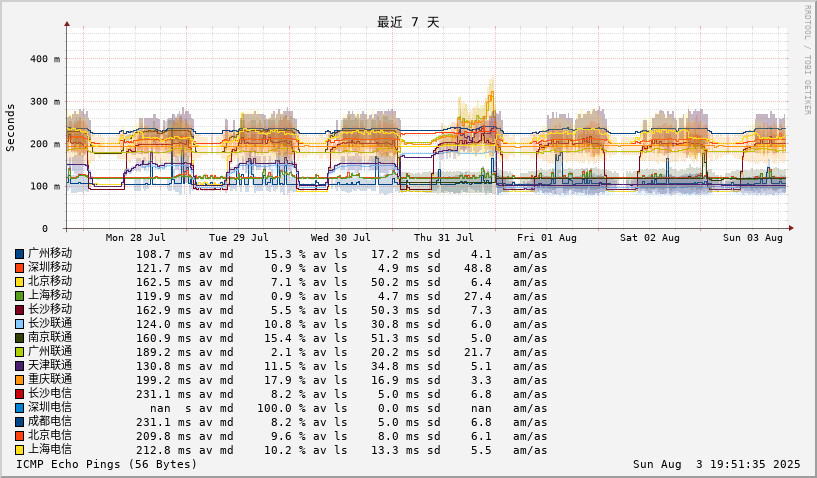This screenshot has width=817, height=478.
Task: Click the 北京电信 legend swatch
Action: 19,437
